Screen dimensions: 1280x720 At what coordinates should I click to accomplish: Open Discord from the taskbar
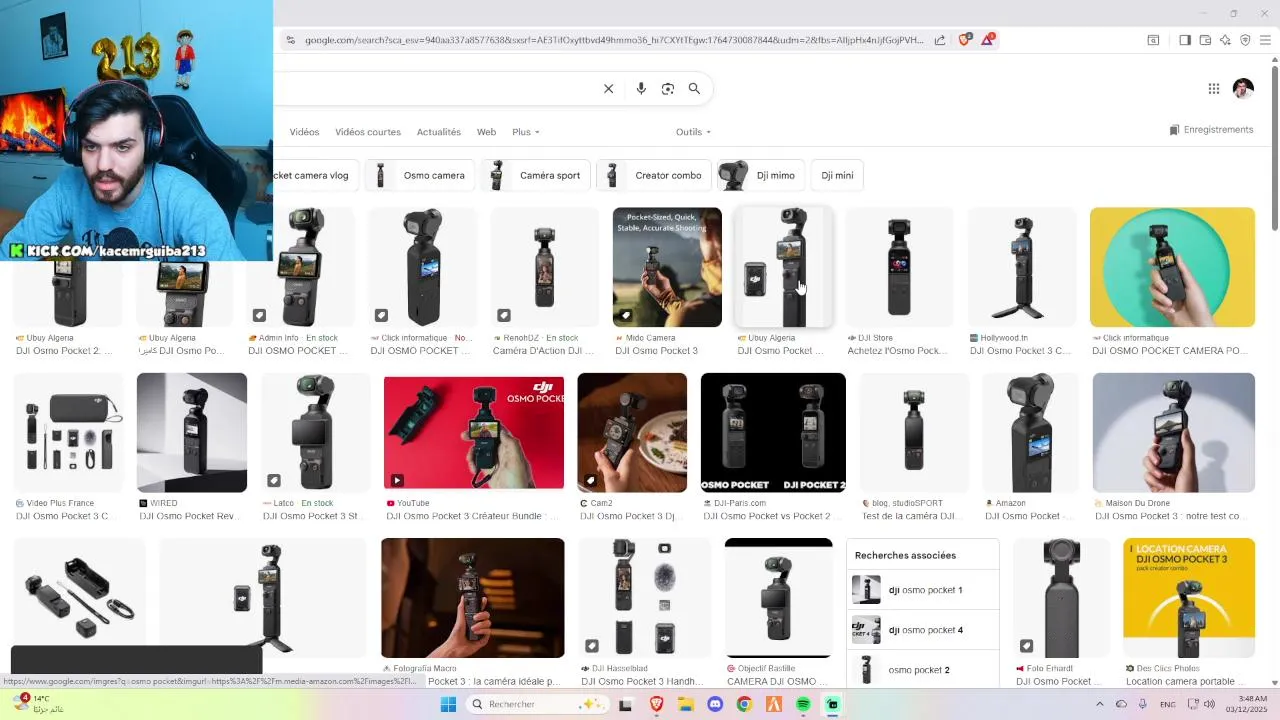(715, 704)
